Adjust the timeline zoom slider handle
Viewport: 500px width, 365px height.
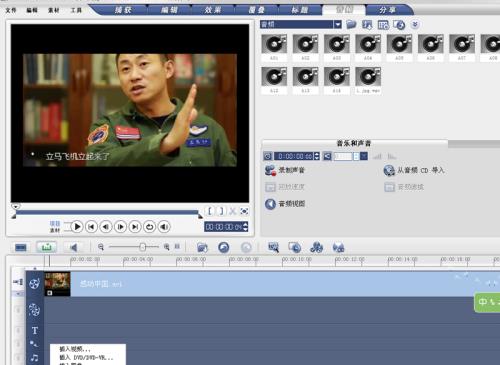coord(143,247)
